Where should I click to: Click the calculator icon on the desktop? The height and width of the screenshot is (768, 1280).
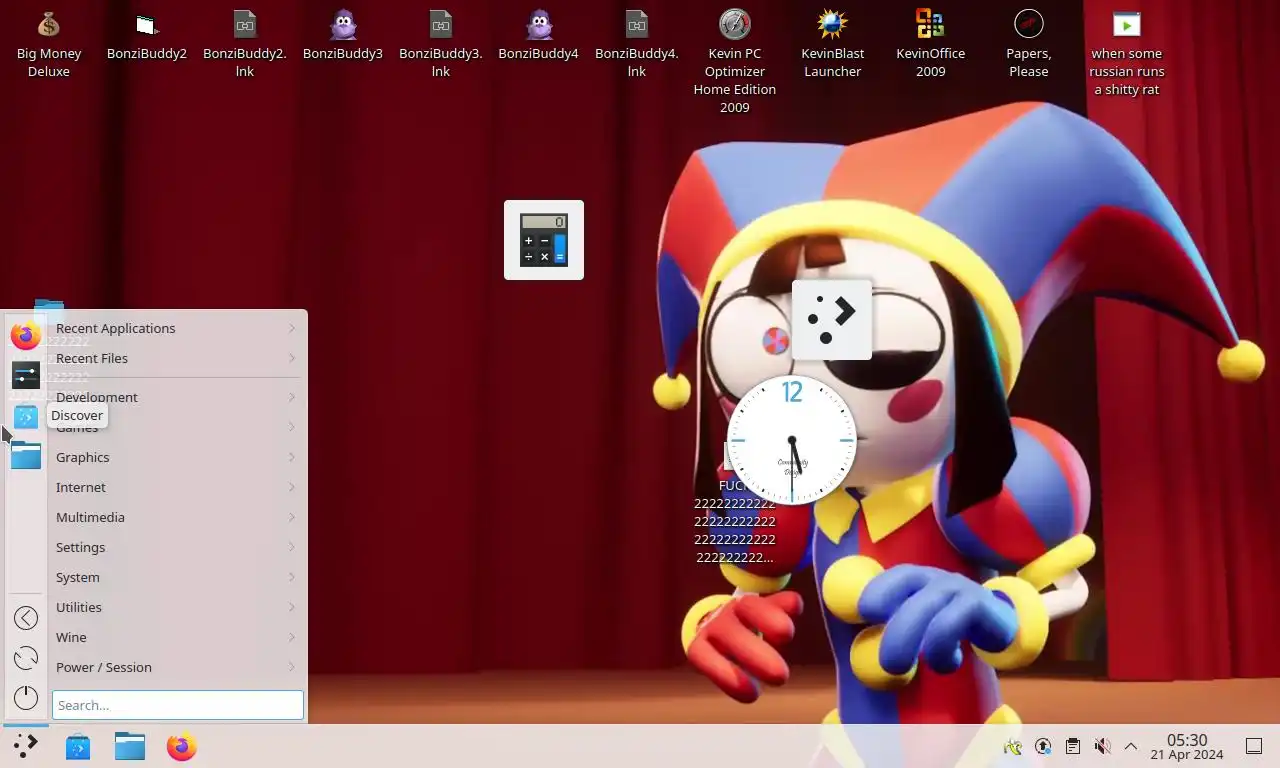coord(544,240)
